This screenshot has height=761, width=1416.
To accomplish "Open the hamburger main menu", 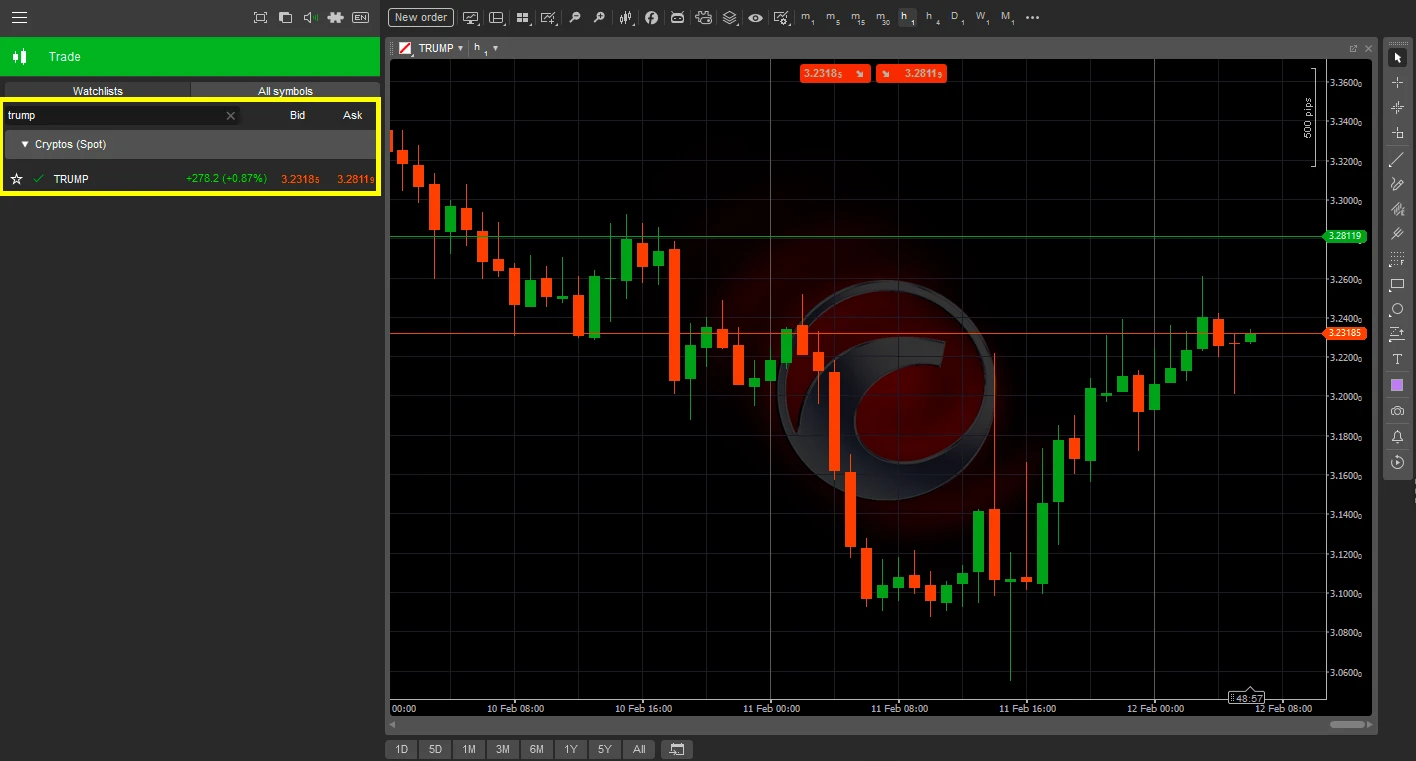I will point(19,17).
